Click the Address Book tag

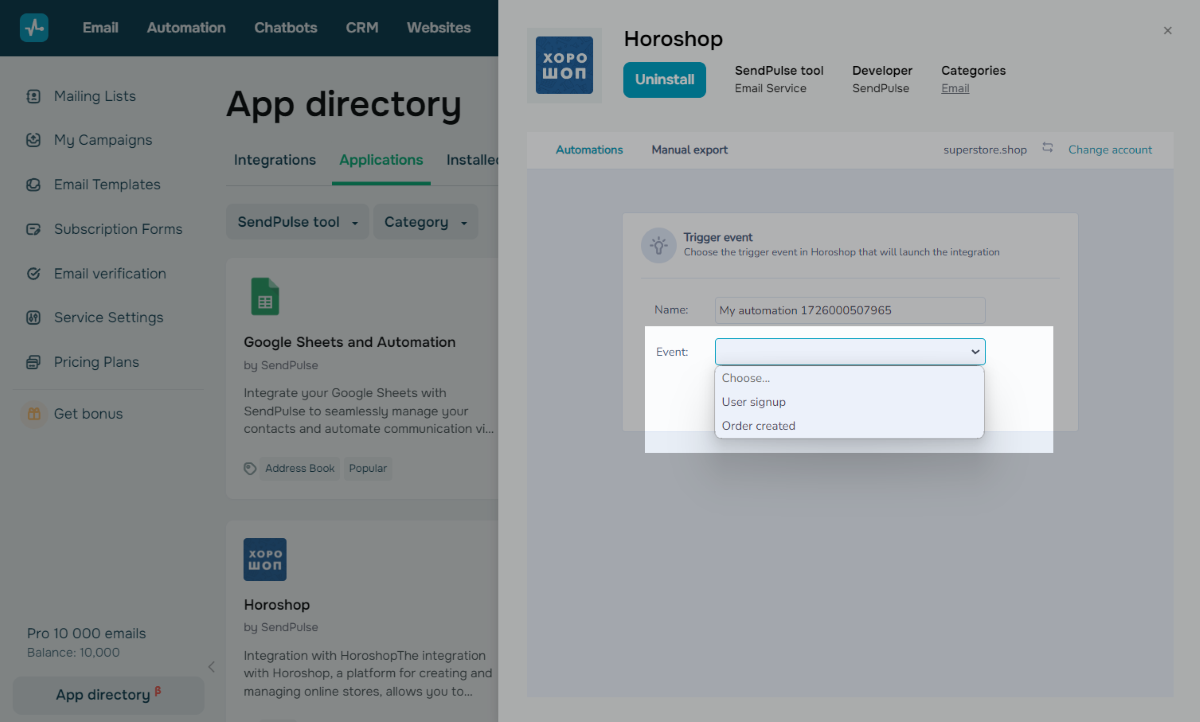tap(300, 468)
